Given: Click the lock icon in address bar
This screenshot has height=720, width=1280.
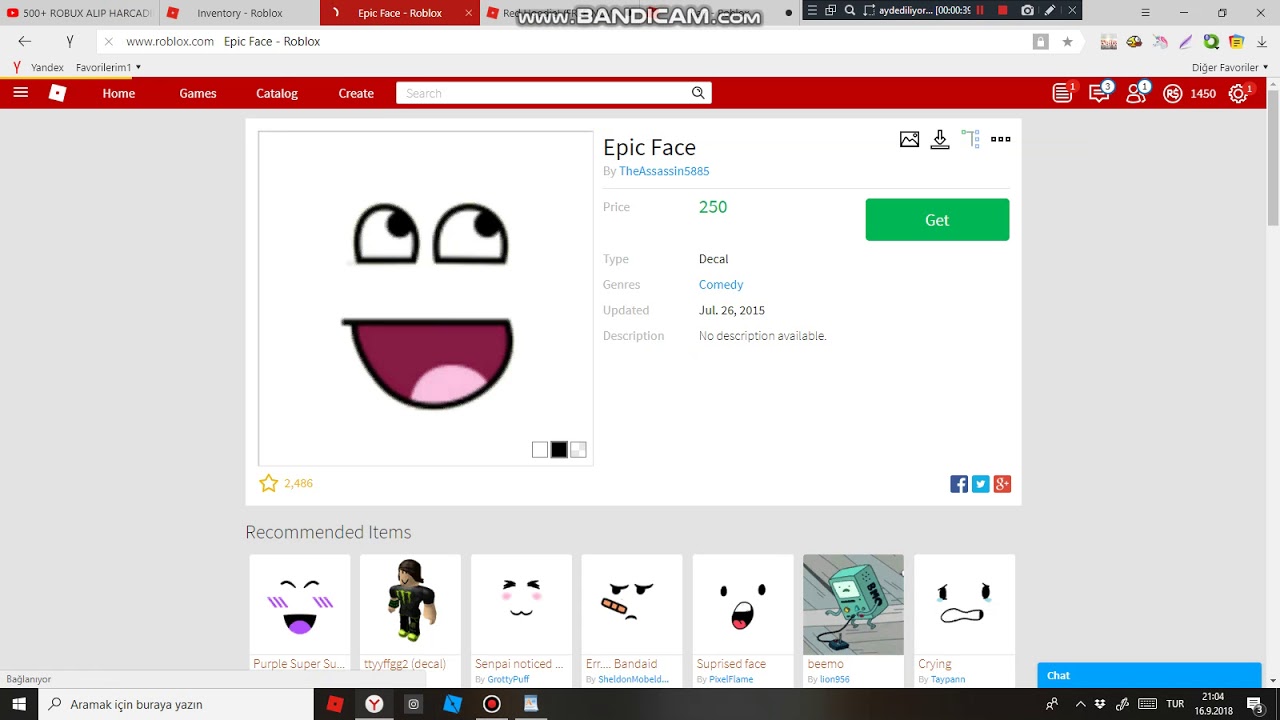Looking at the screenshot, I should pos(1041,42).
